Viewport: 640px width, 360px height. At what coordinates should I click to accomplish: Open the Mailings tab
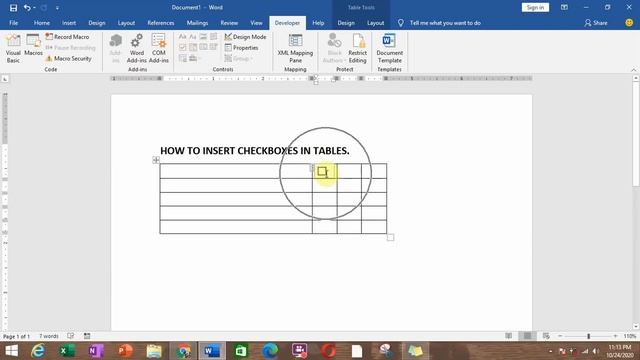click(197, 23)
